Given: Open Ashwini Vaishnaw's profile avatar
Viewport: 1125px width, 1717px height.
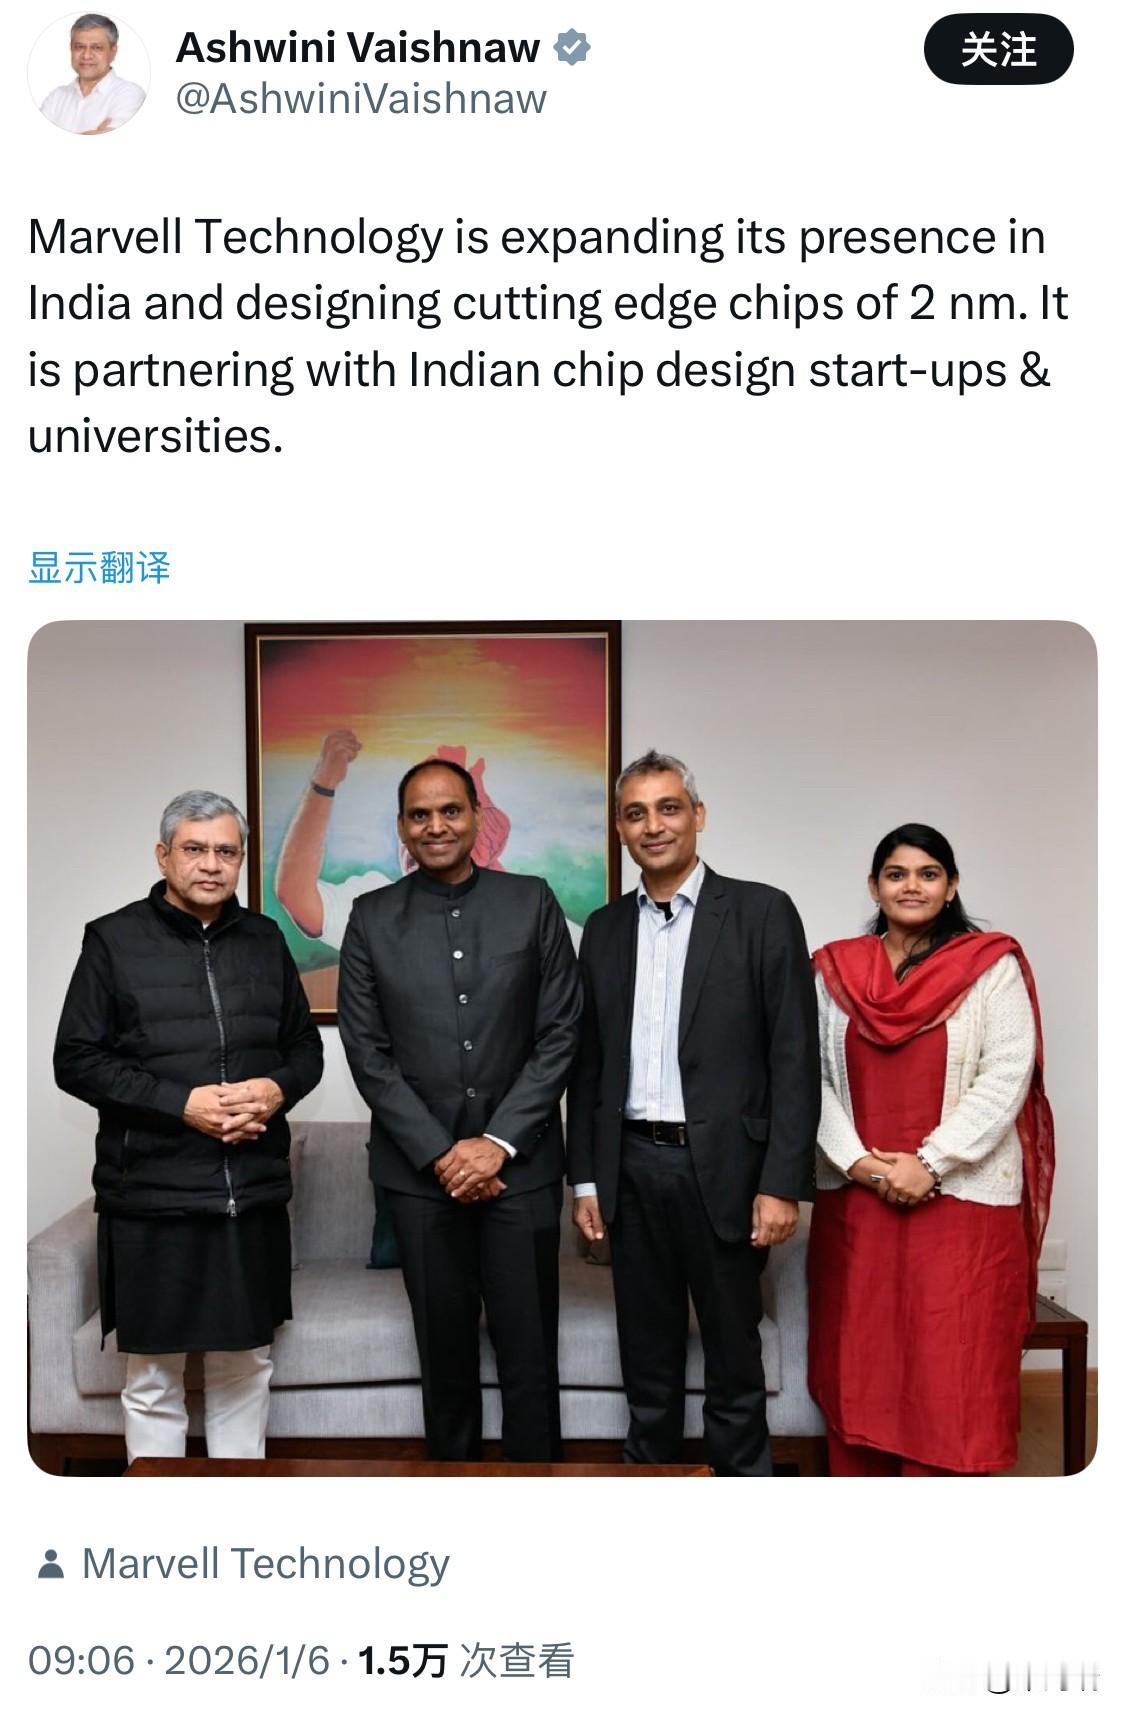Looking at the screenshot, I should click(x=88, y=73).
